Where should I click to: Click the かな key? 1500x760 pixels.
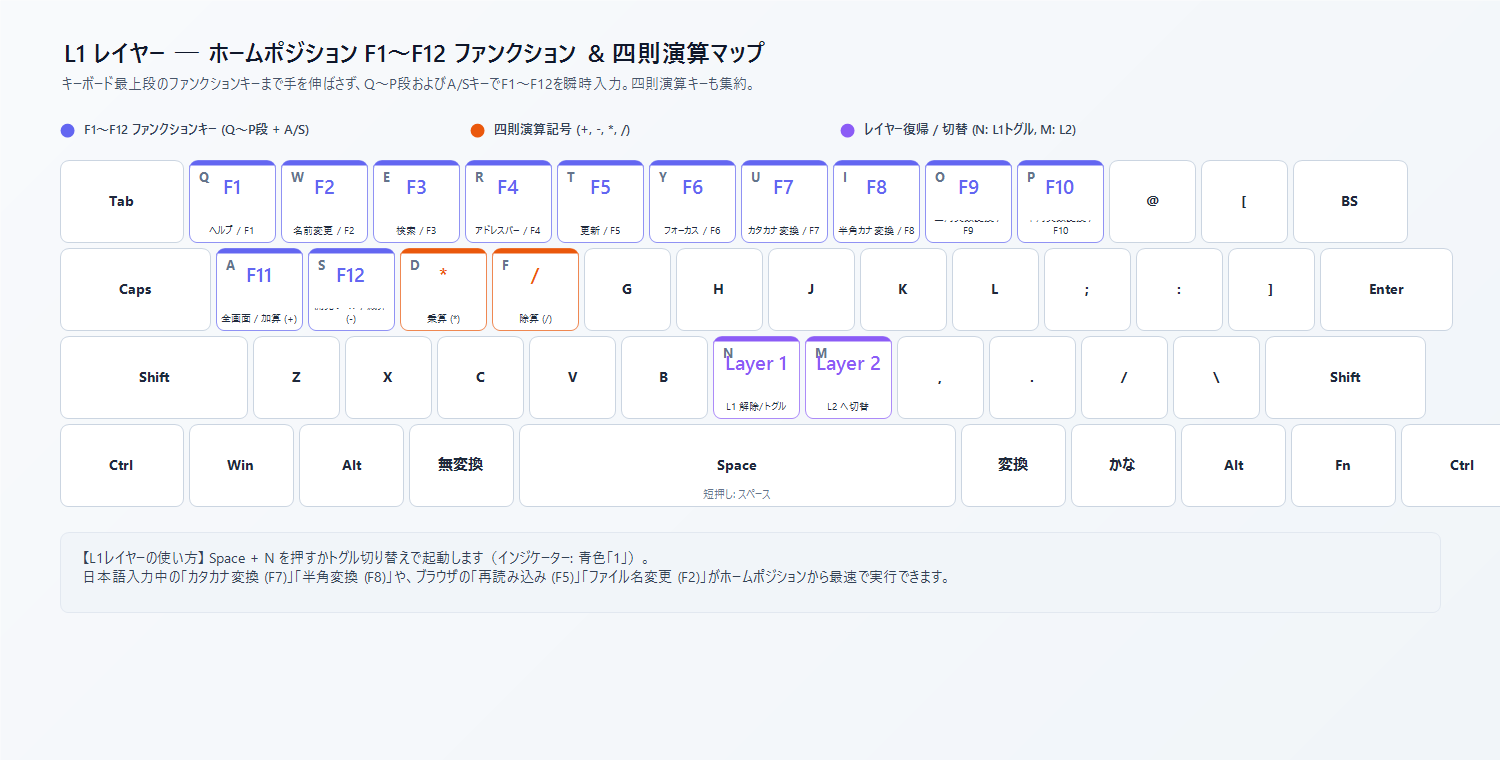[x=1123, y=465]
